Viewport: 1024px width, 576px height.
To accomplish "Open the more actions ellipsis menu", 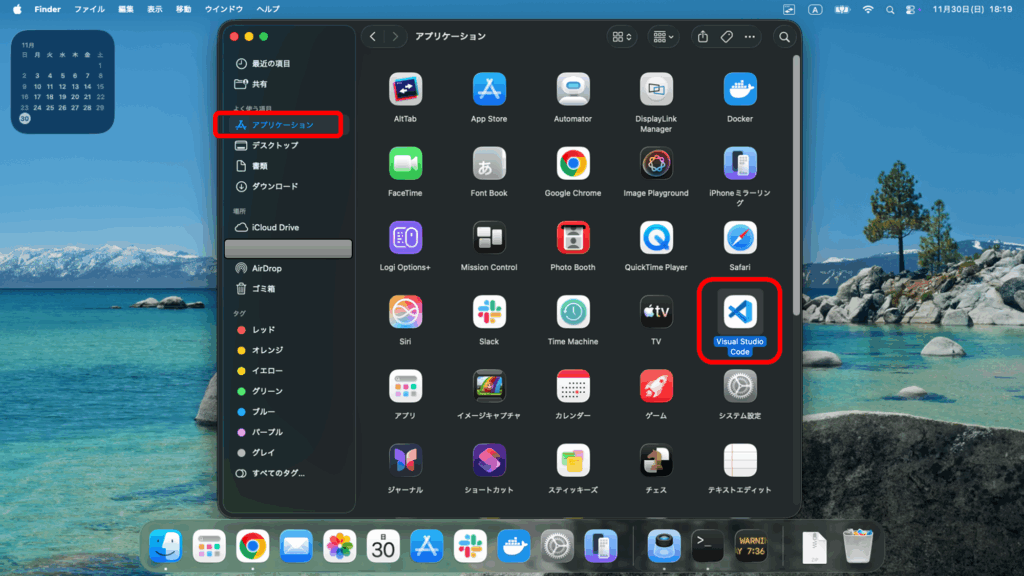I will click(x=750, y=37).
